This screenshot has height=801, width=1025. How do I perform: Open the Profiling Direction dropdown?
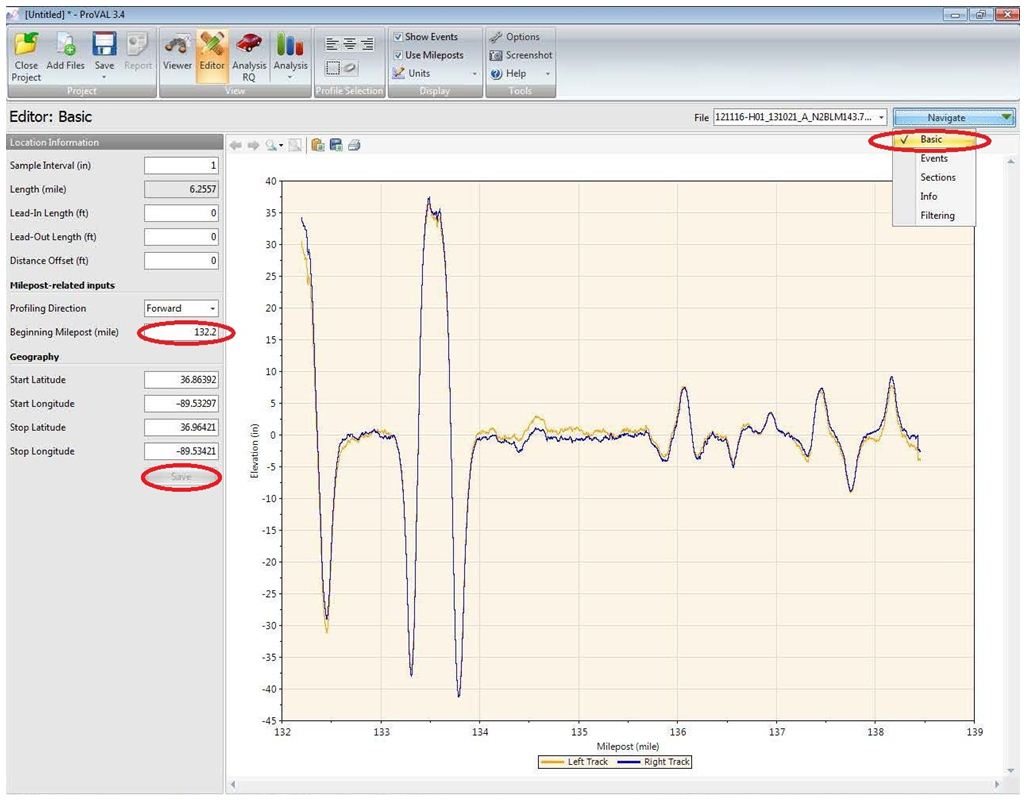[x=181, y=308]
